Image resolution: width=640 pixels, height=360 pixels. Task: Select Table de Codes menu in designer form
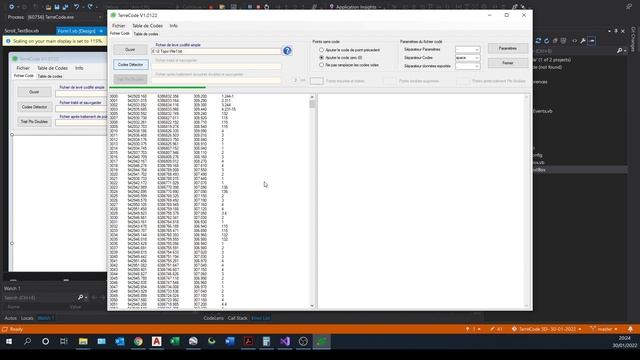(52, 68)
